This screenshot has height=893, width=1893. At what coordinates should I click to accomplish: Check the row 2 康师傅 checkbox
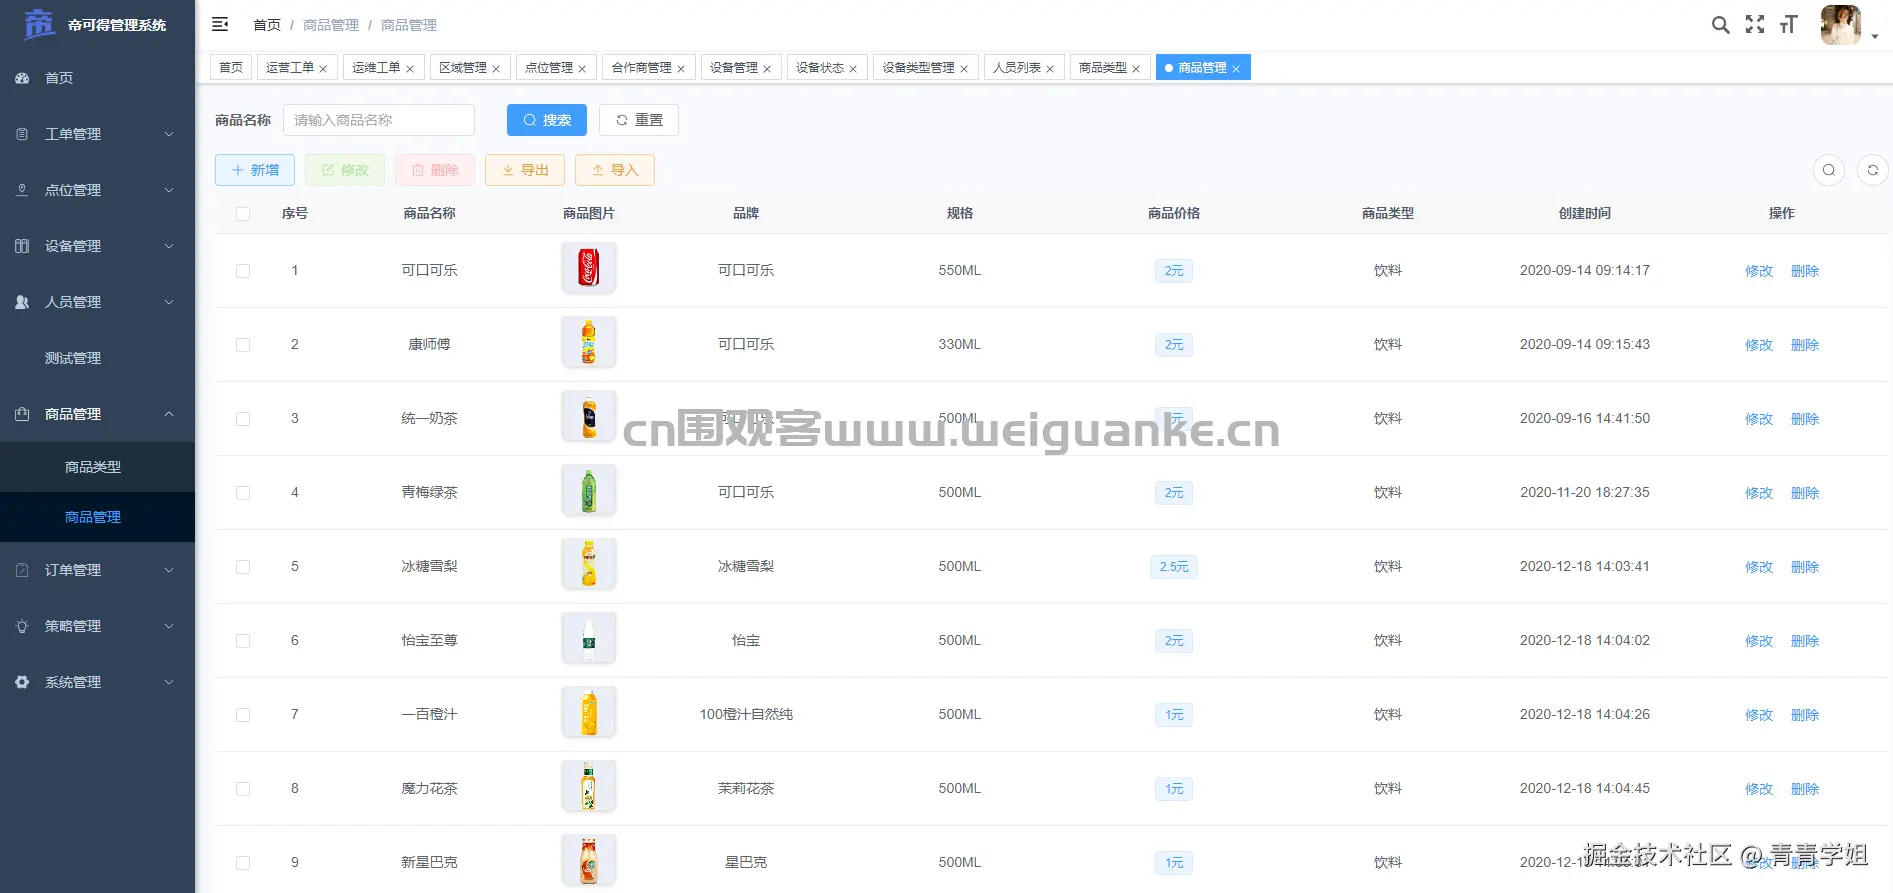tap(243, 345)
